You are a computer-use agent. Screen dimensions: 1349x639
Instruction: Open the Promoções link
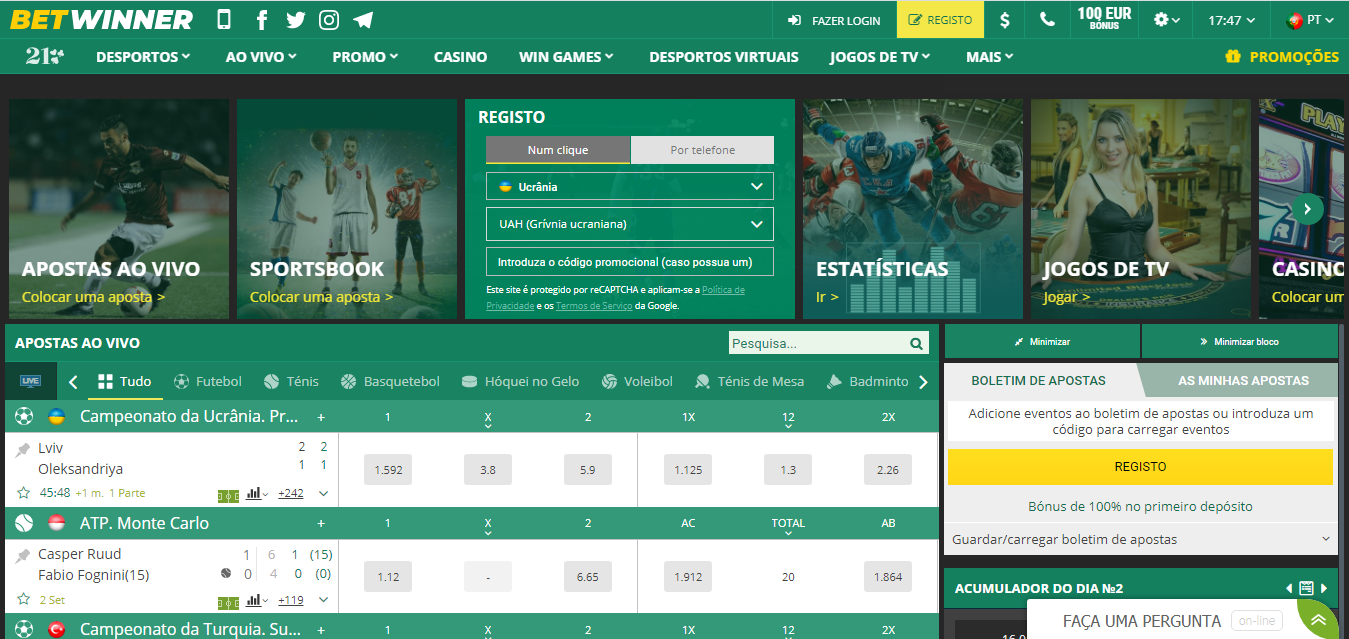click(1282, 57)
